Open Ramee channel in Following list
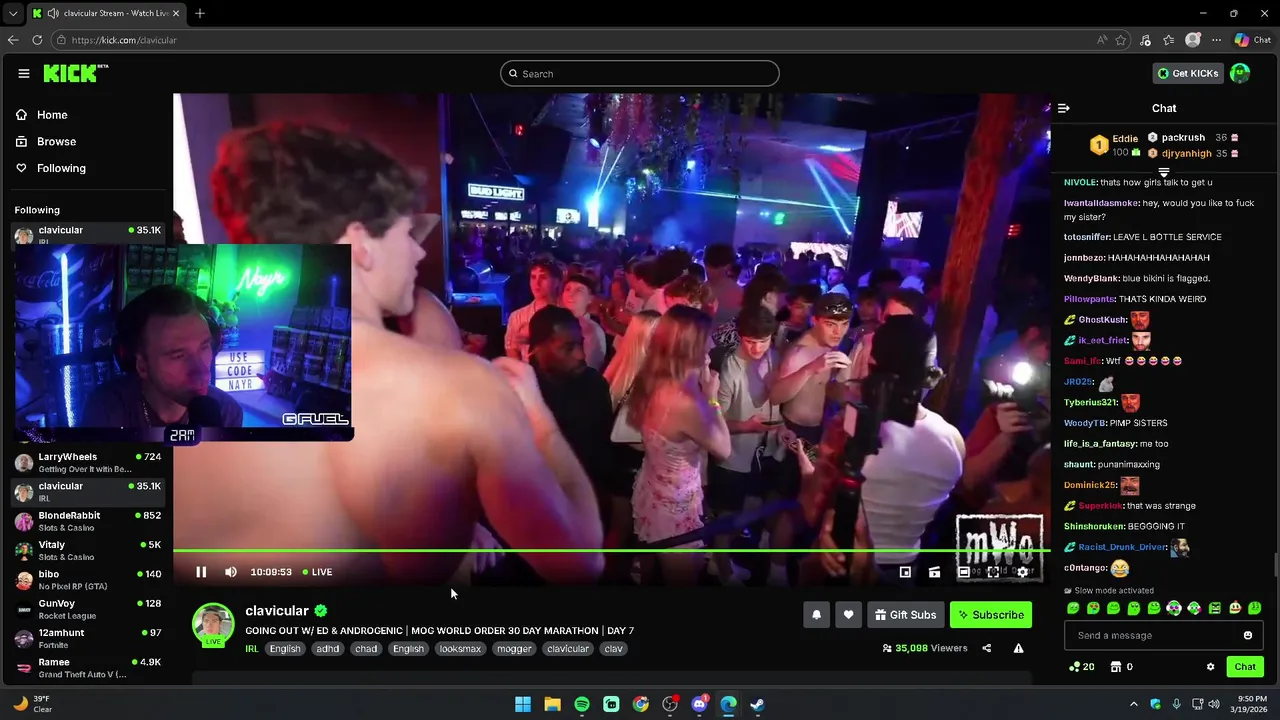 (x=87, y=667)
